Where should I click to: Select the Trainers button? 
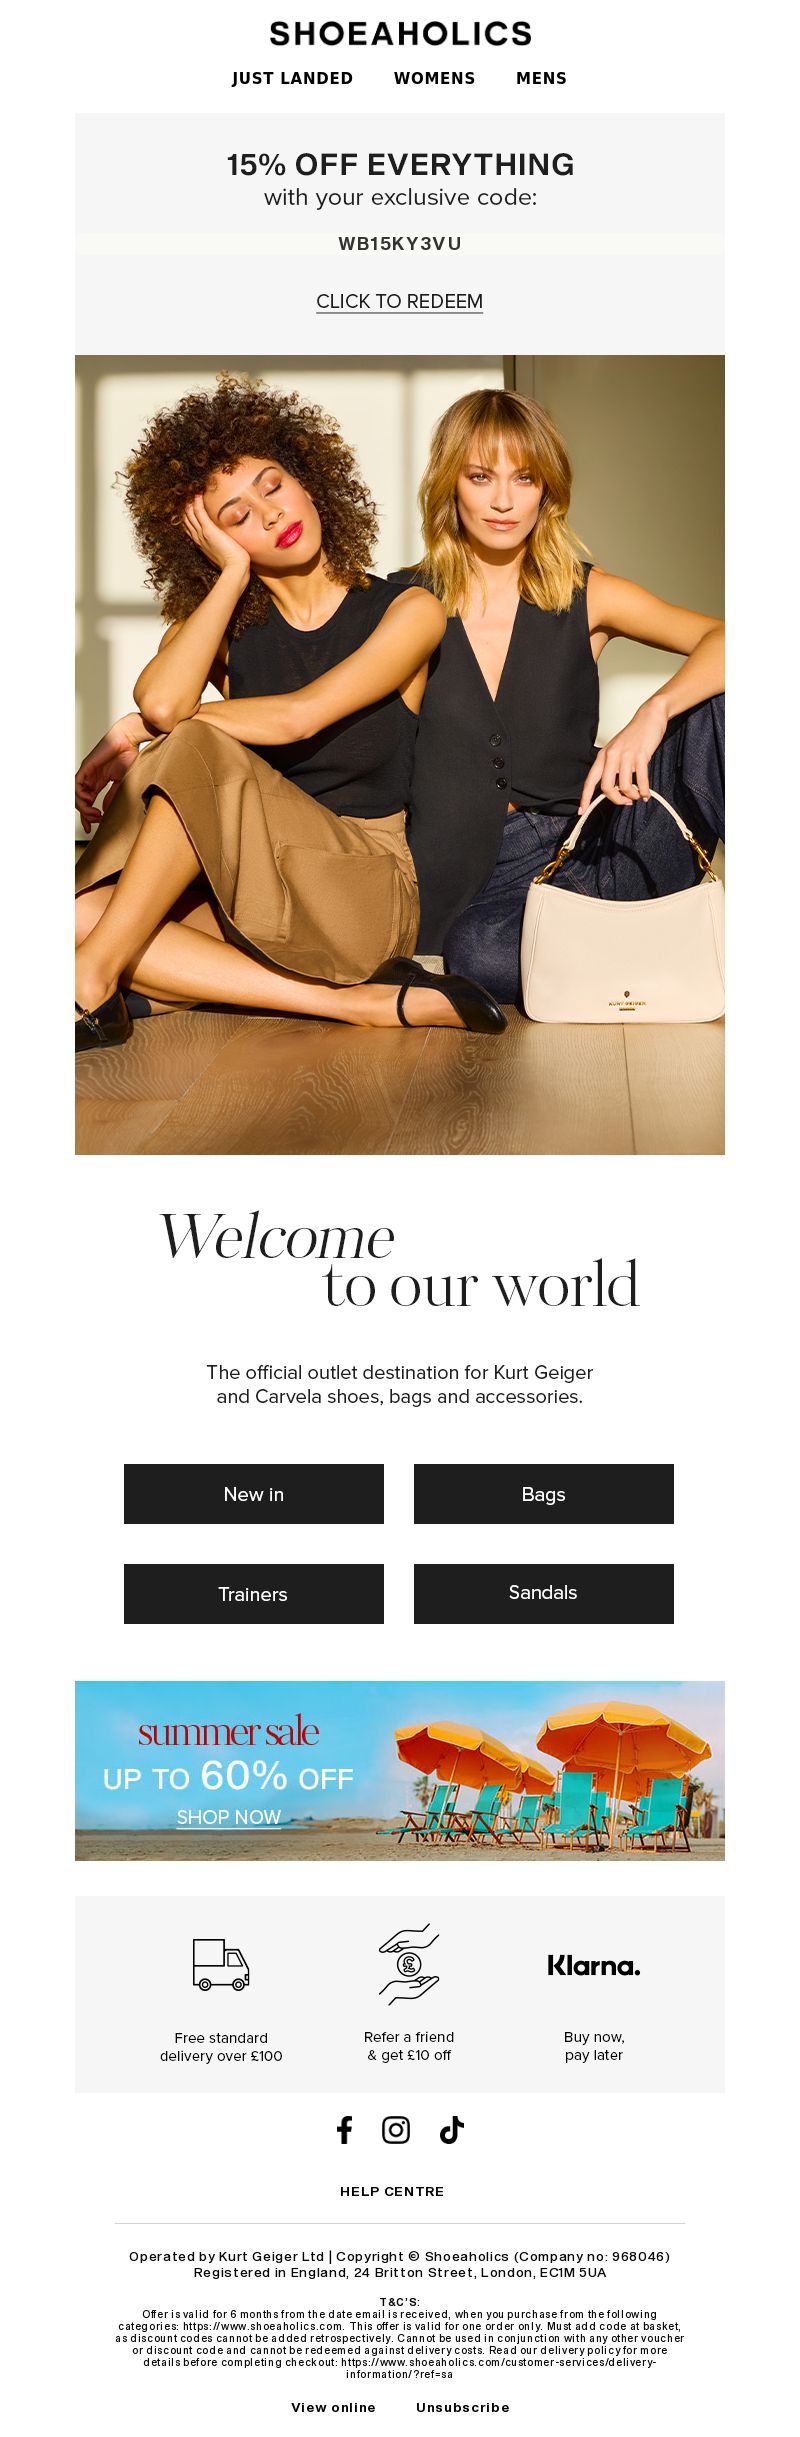coord(254,1594)
